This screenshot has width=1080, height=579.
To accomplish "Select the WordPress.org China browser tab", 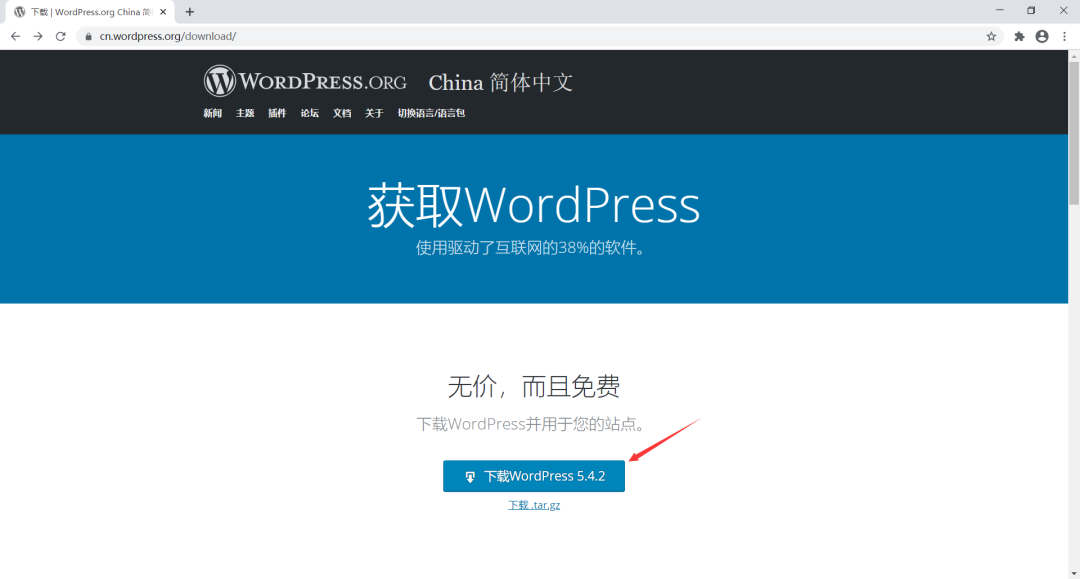I will click(90, 12).
